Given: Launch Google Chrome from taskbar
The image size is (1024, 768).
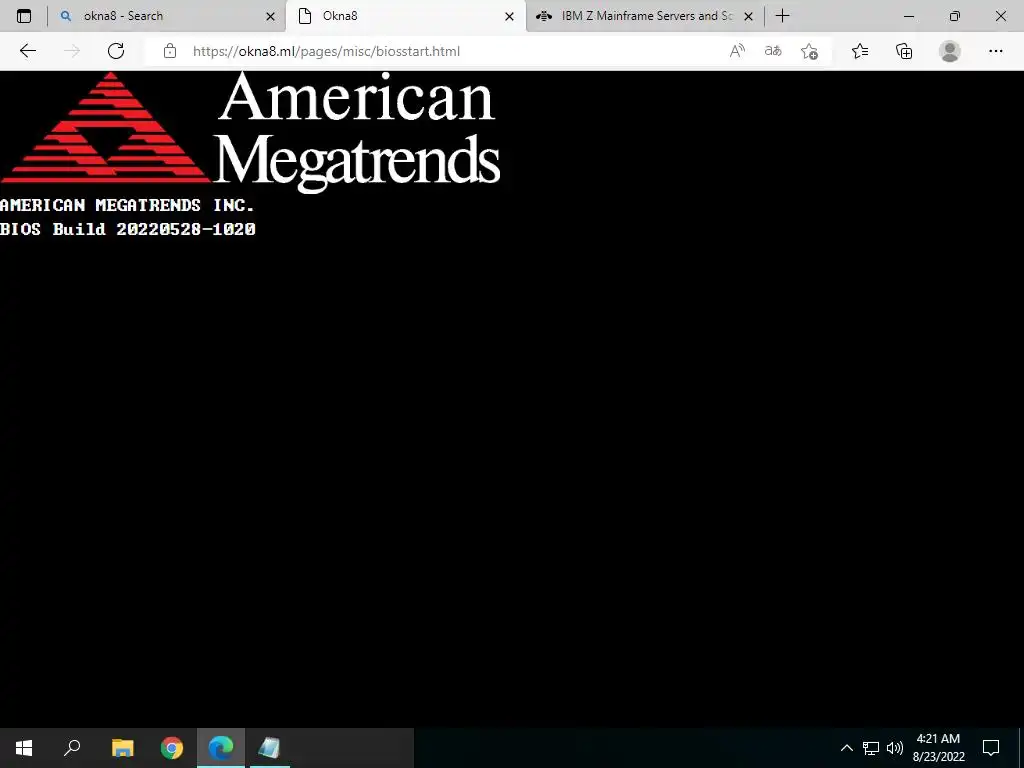Looking at the screenshot, I should tap(172, 748).
